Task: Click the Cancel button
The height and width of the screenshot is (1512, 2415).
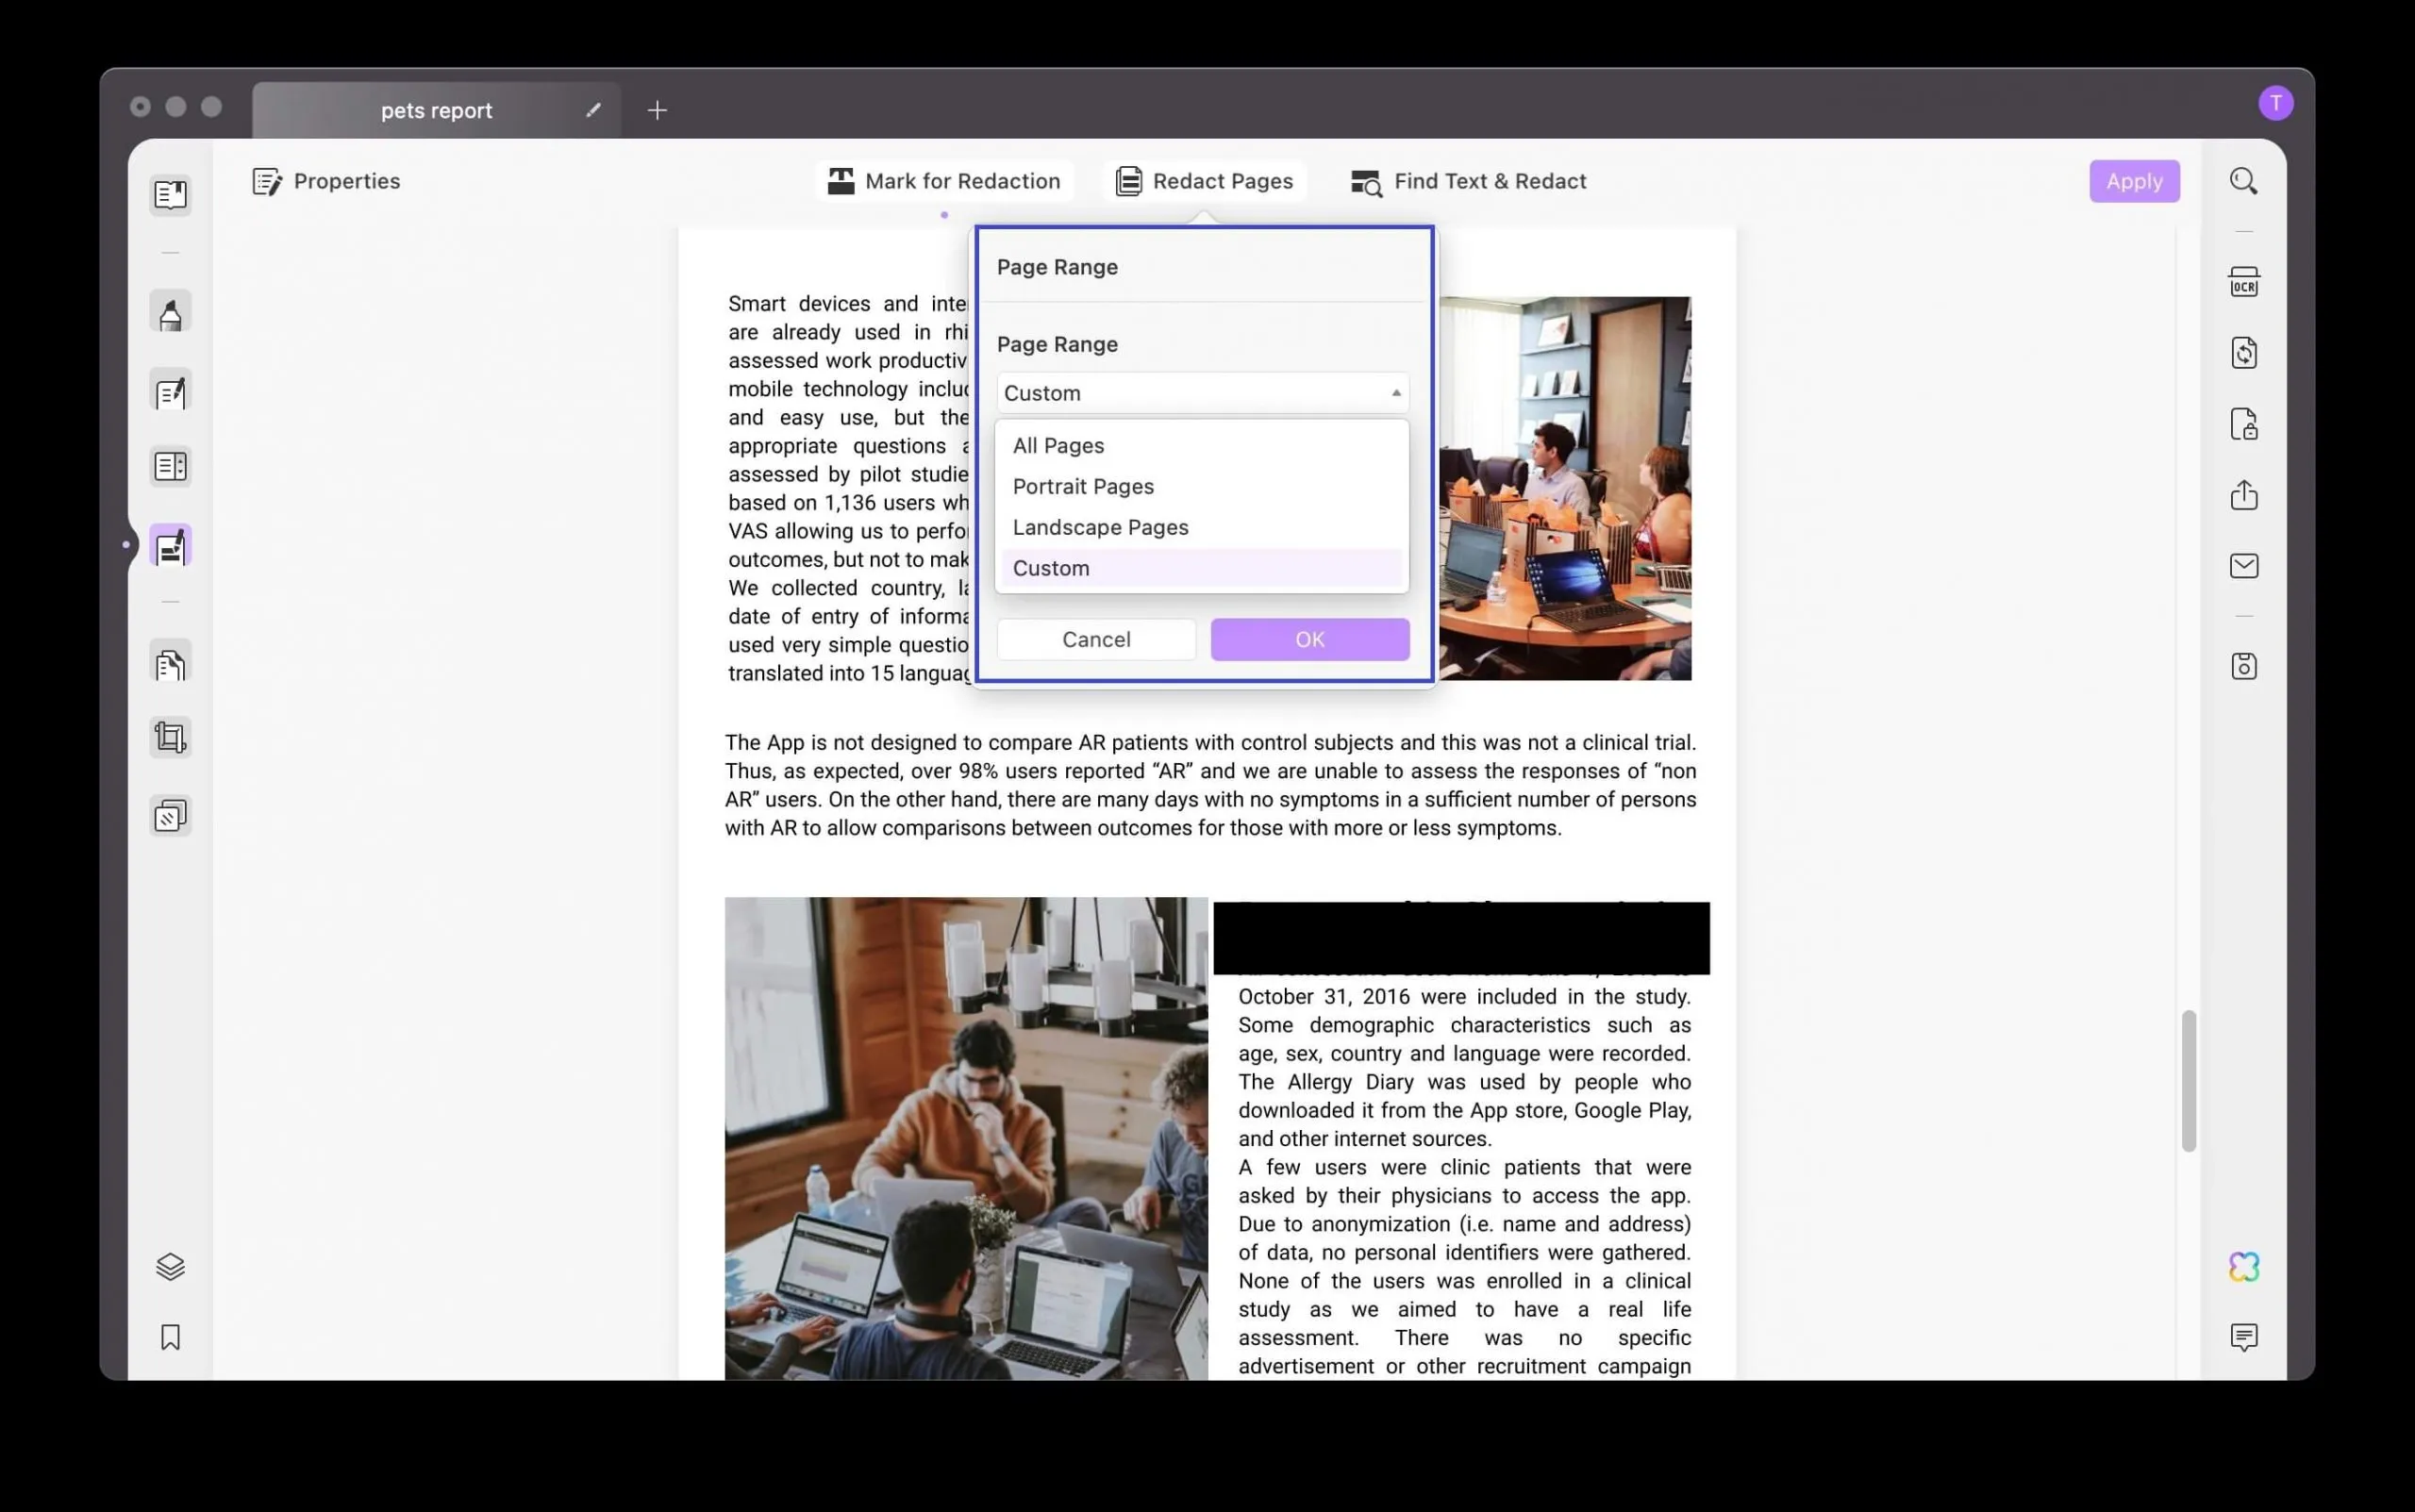Action: pyautogui.click(x=1096, y=640)
